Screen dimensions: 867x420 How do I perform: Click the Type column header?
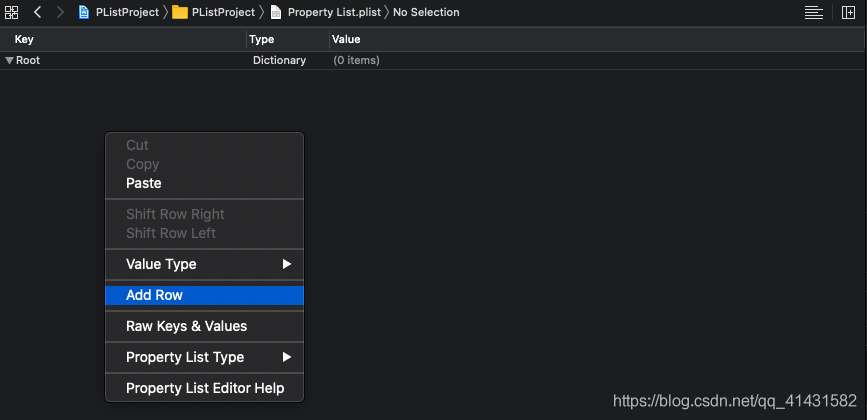[262, 39]
